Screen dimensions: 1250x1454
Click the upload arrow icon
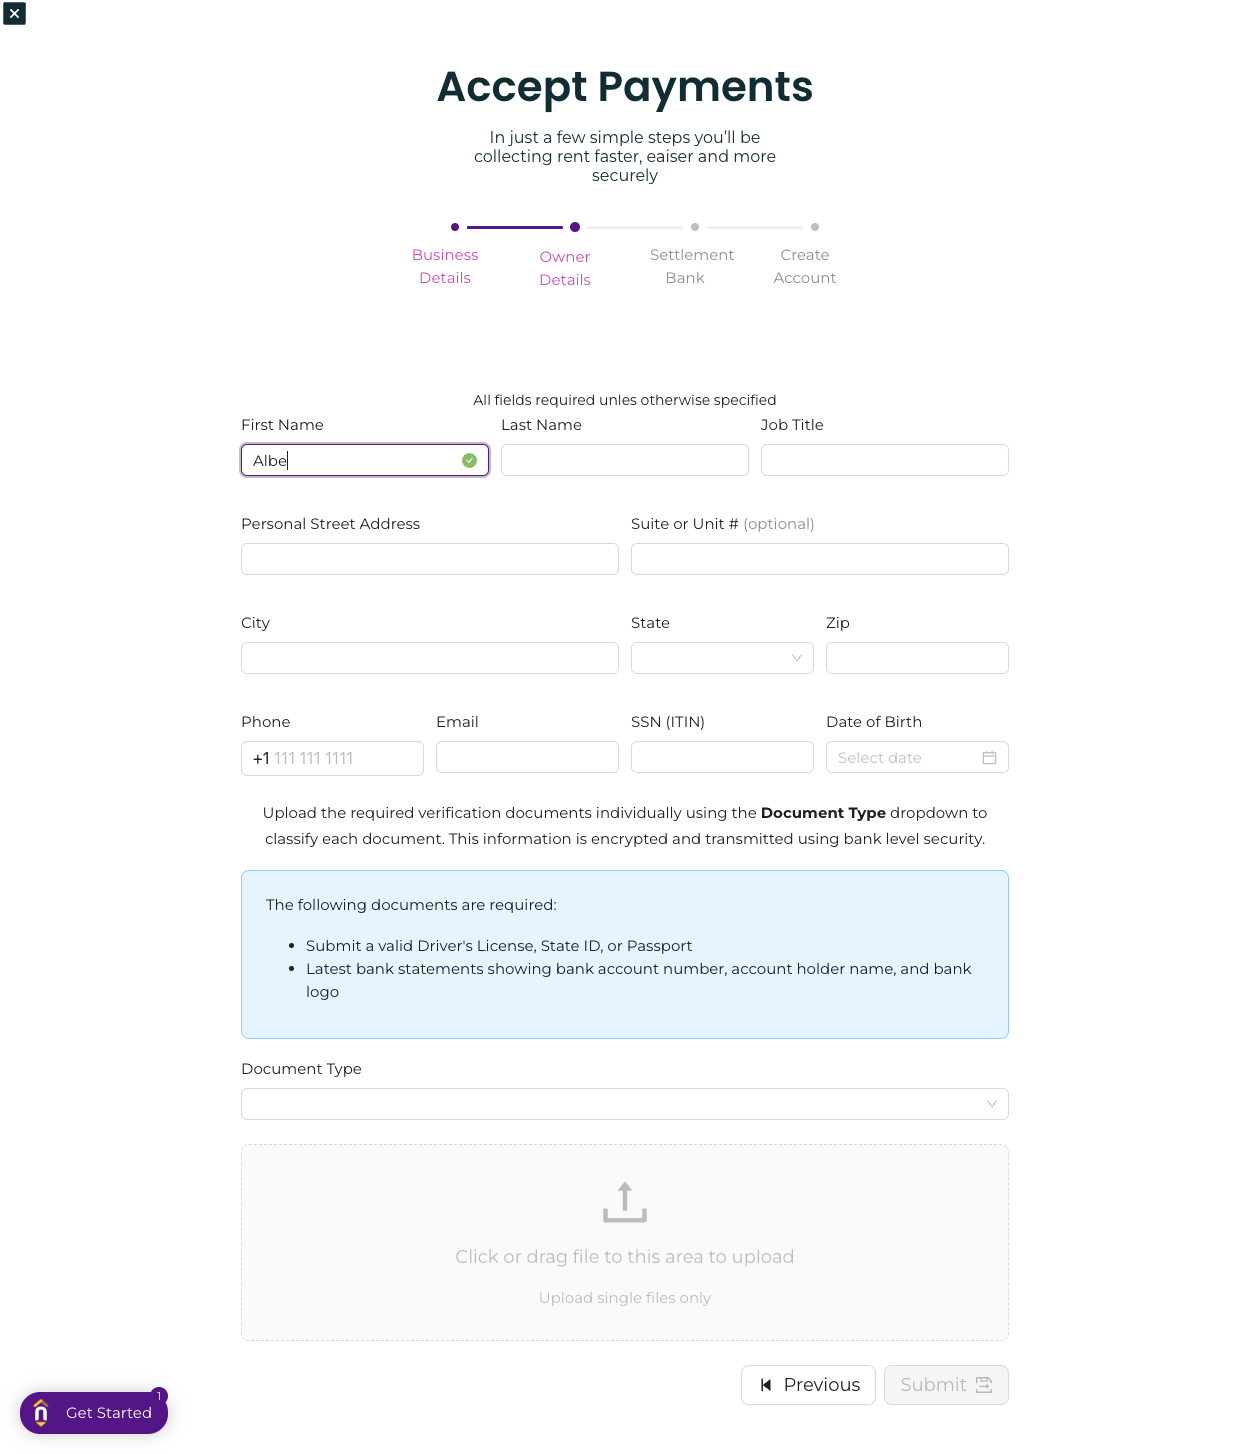[625, 1202]
